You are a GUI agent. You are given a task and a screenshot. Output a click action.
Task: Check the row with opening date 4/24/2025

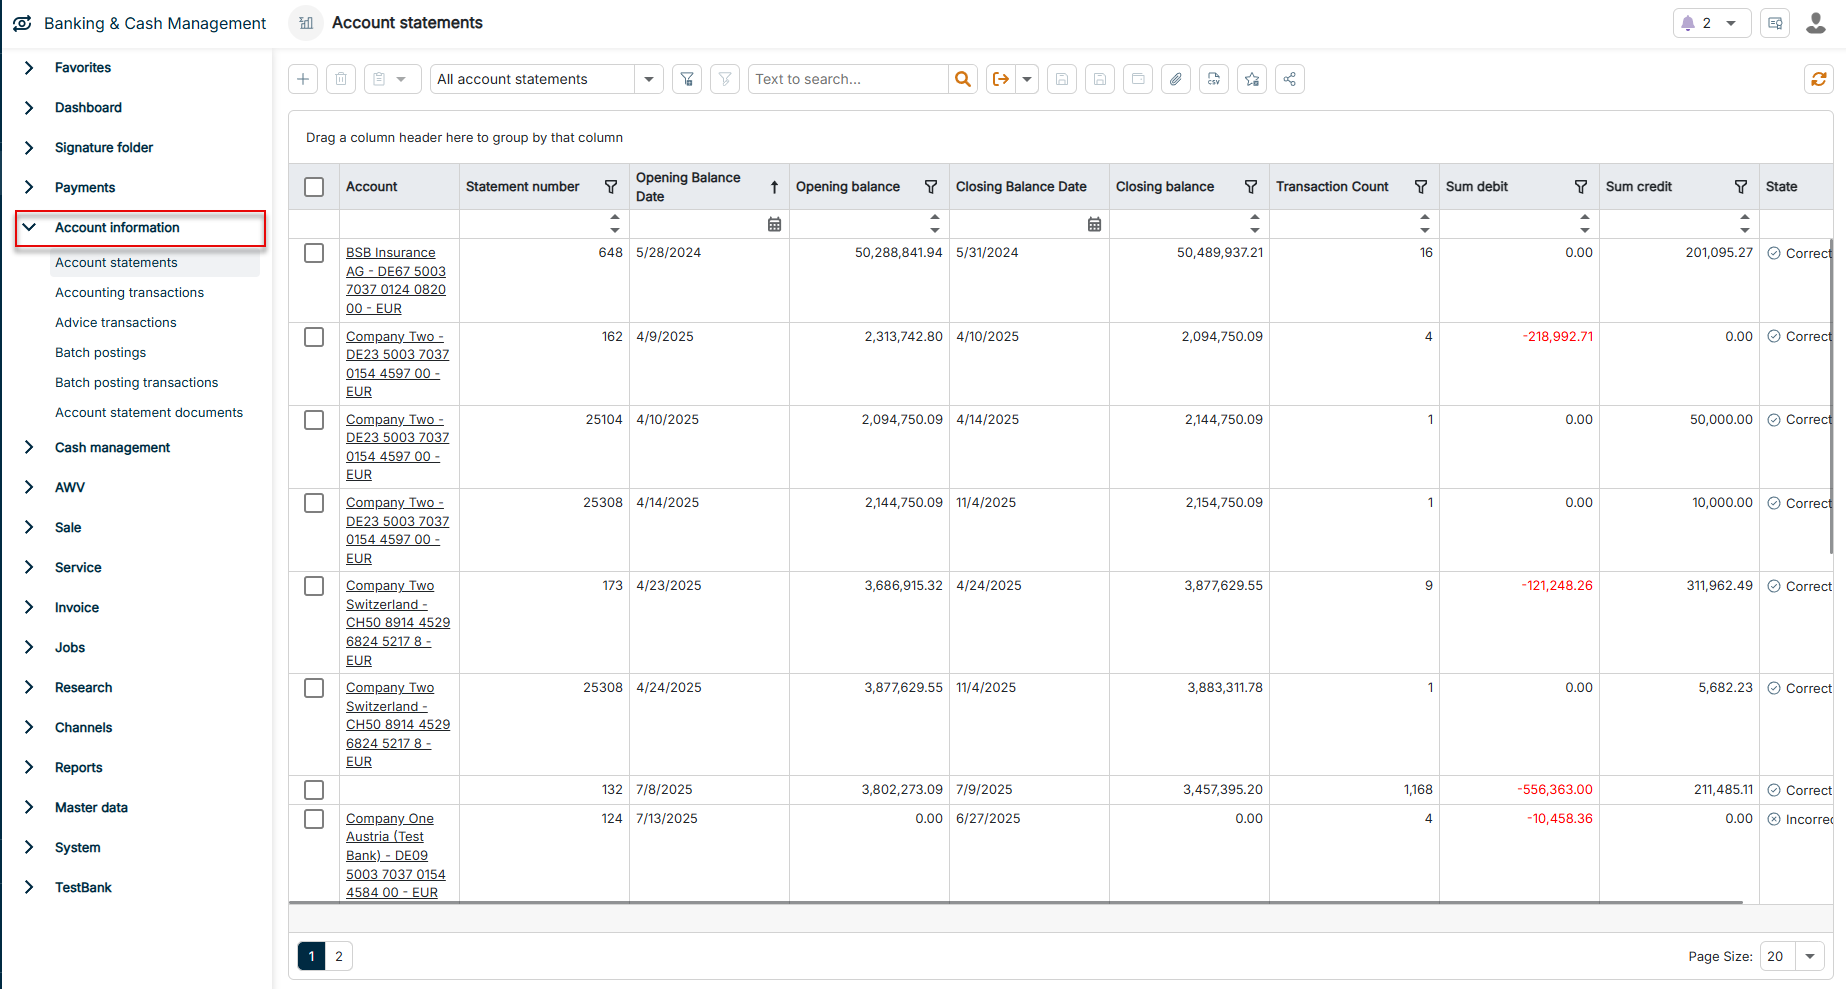(x=314, y=688)
